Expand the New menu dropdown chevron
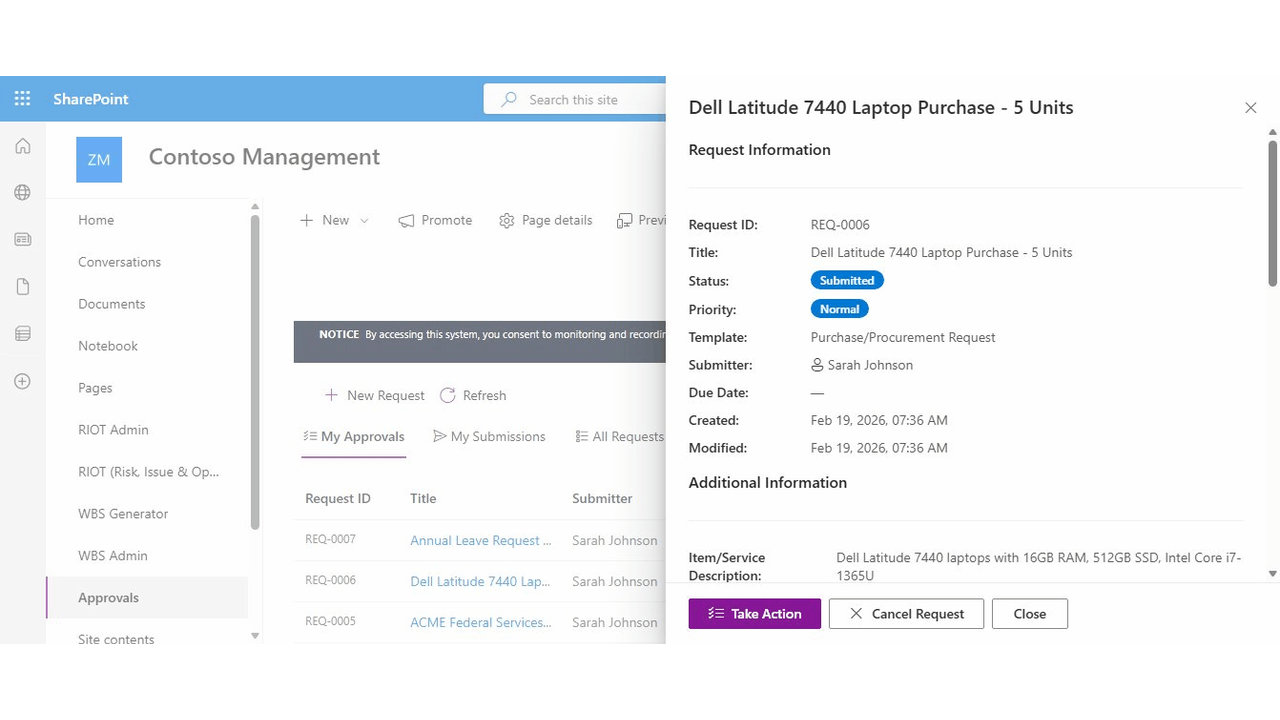Image resolution: width=1280 pixels, height=720 pixels. [363, 220]
